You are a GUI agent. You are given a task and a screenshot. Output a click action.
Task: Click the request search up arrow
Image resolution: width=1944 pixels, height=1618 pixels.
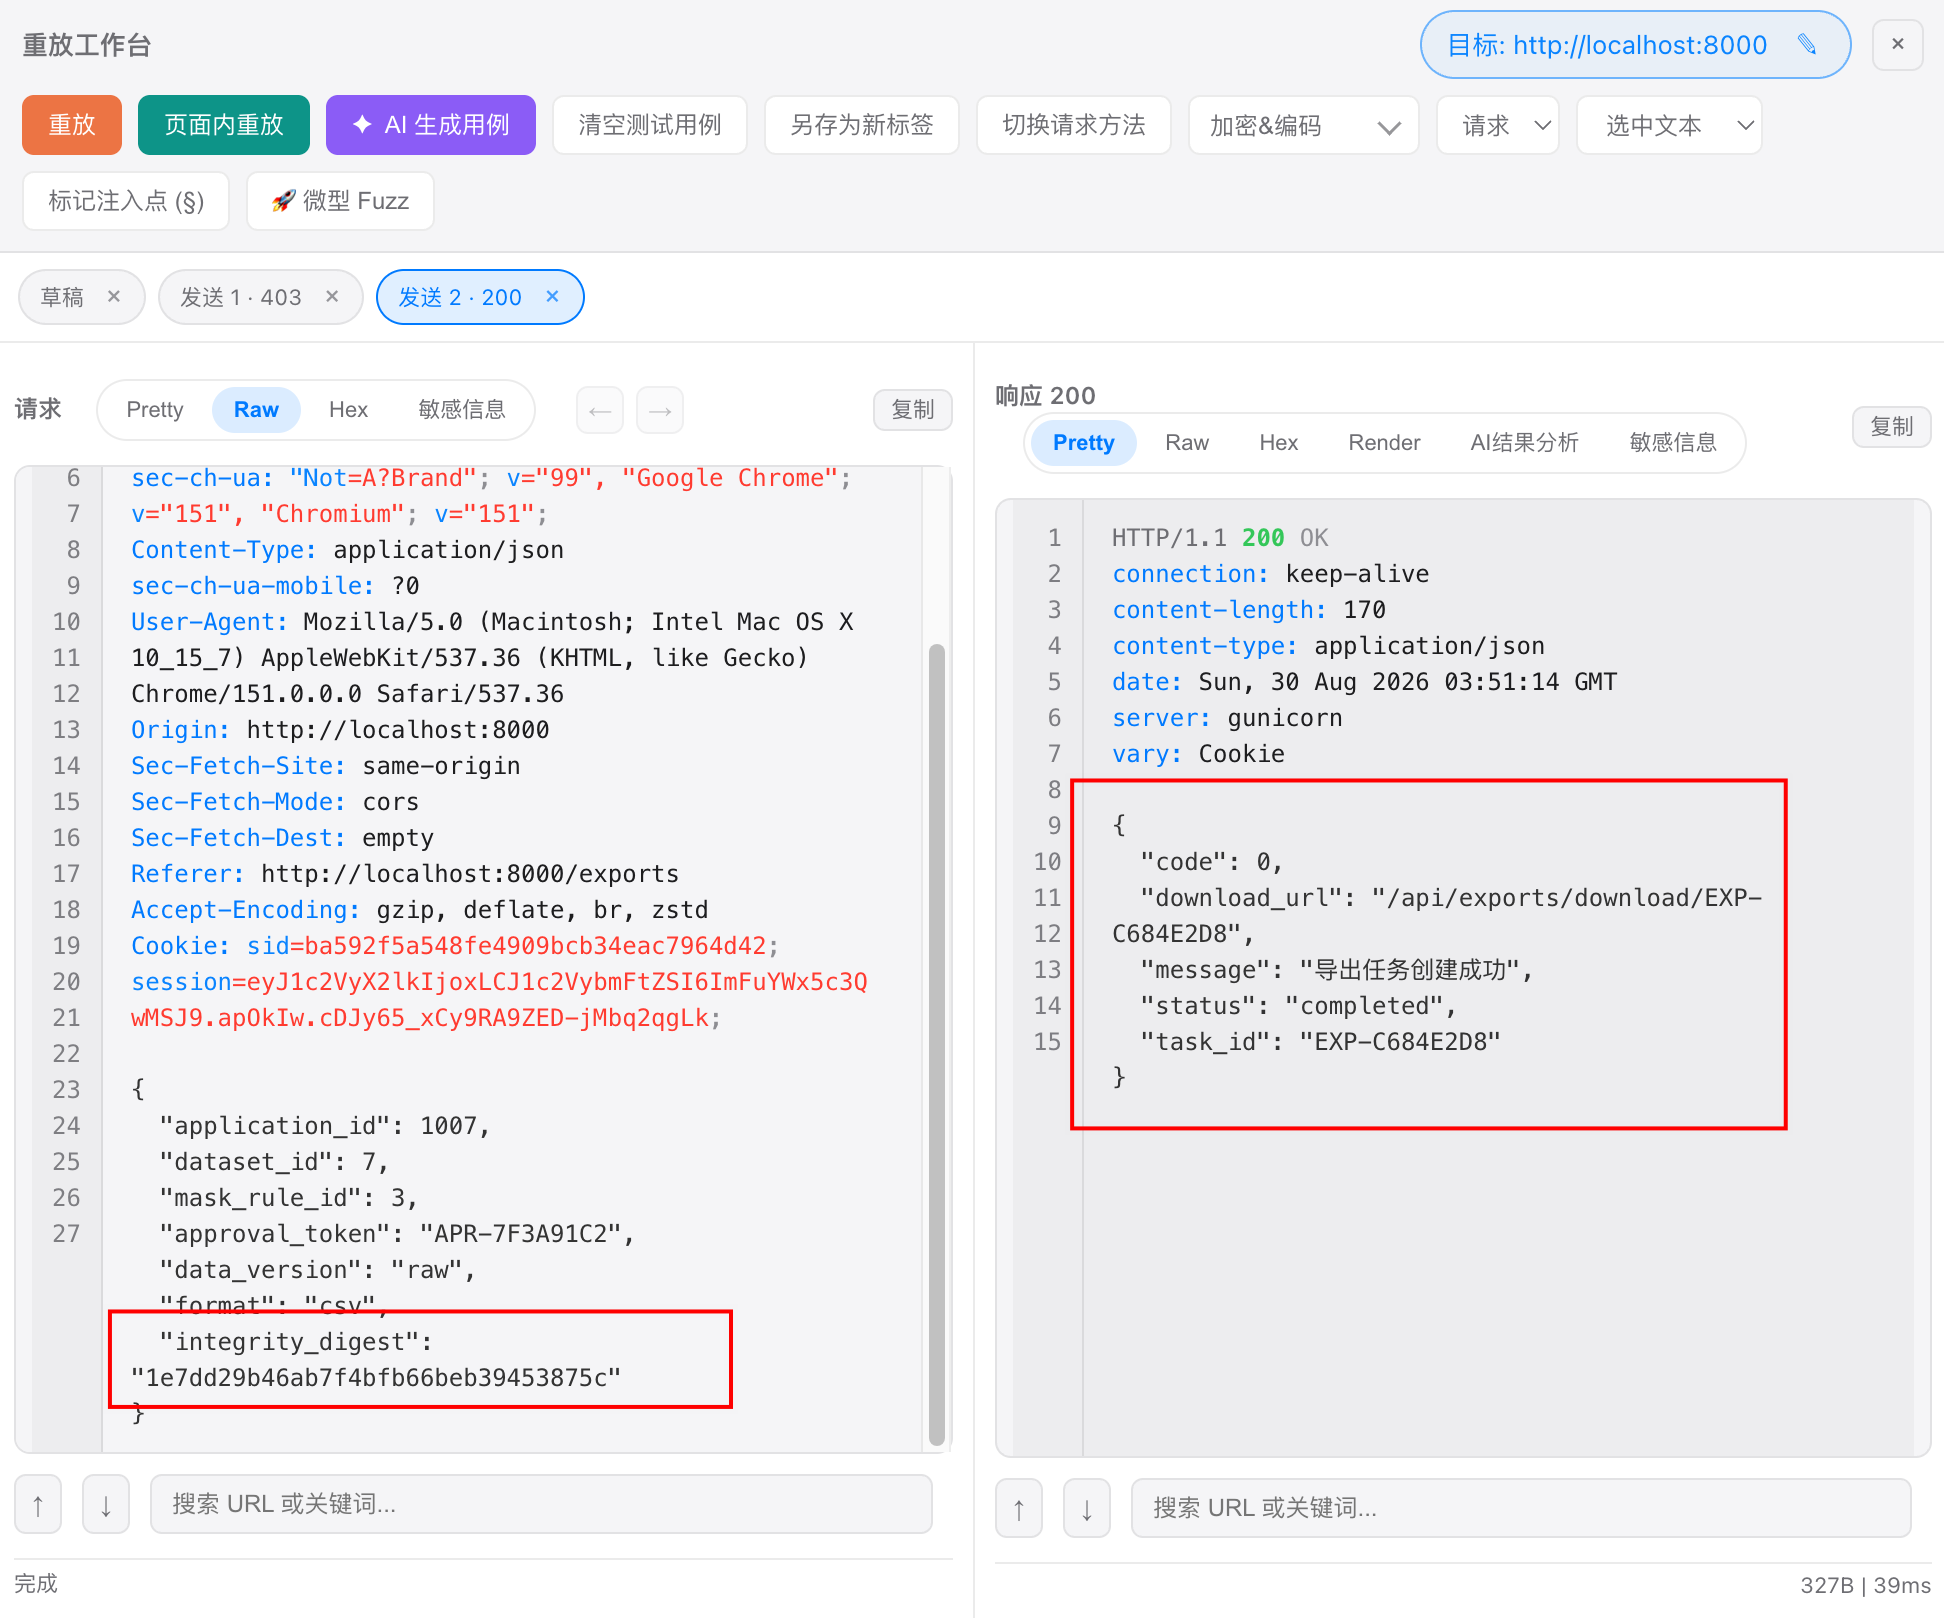38,1504
